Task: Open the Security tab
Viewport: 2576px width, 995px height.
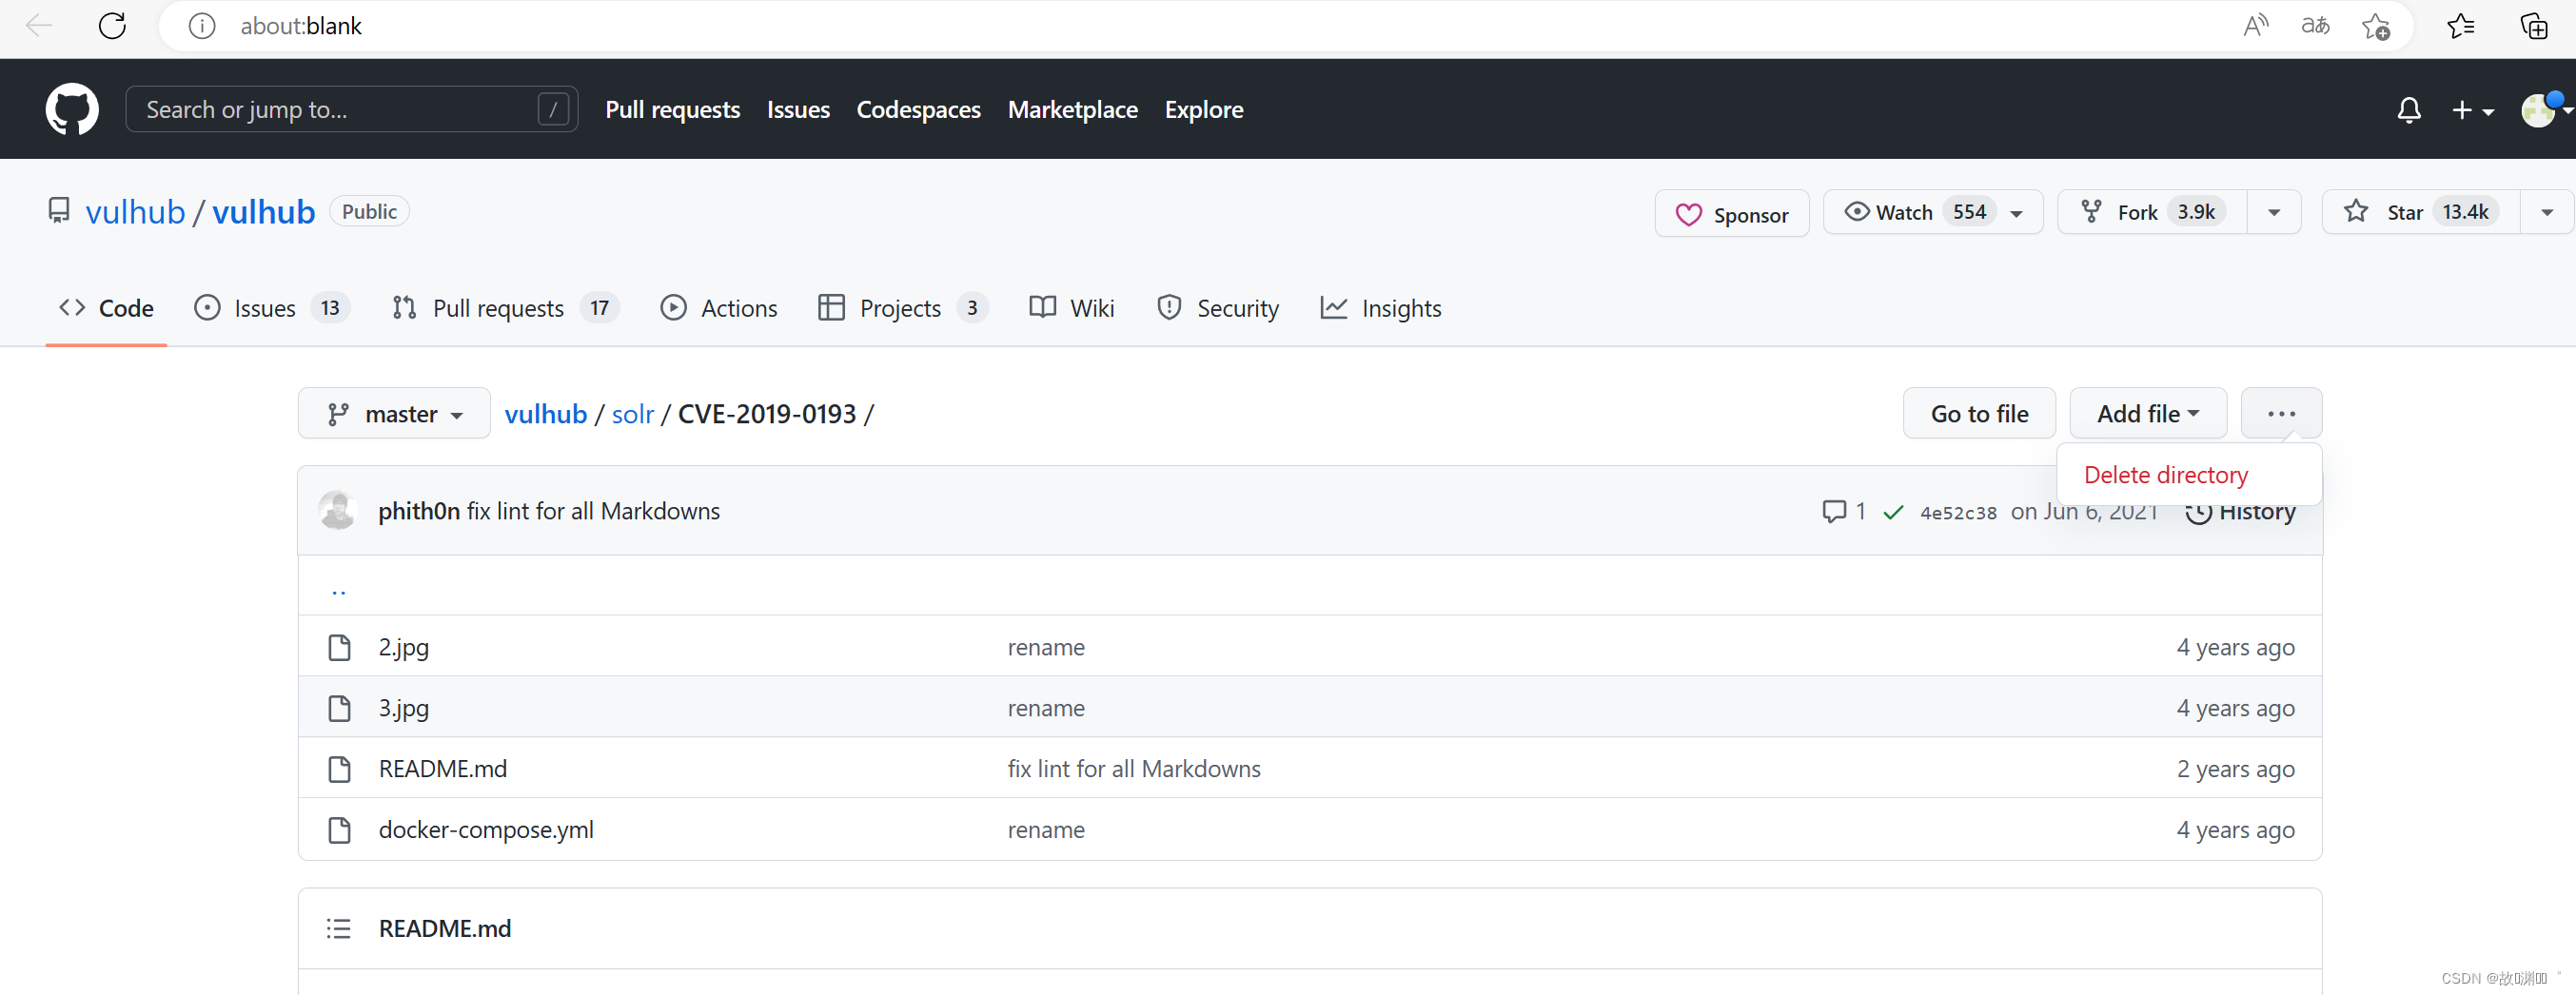Action: [x=1217, y=308]
